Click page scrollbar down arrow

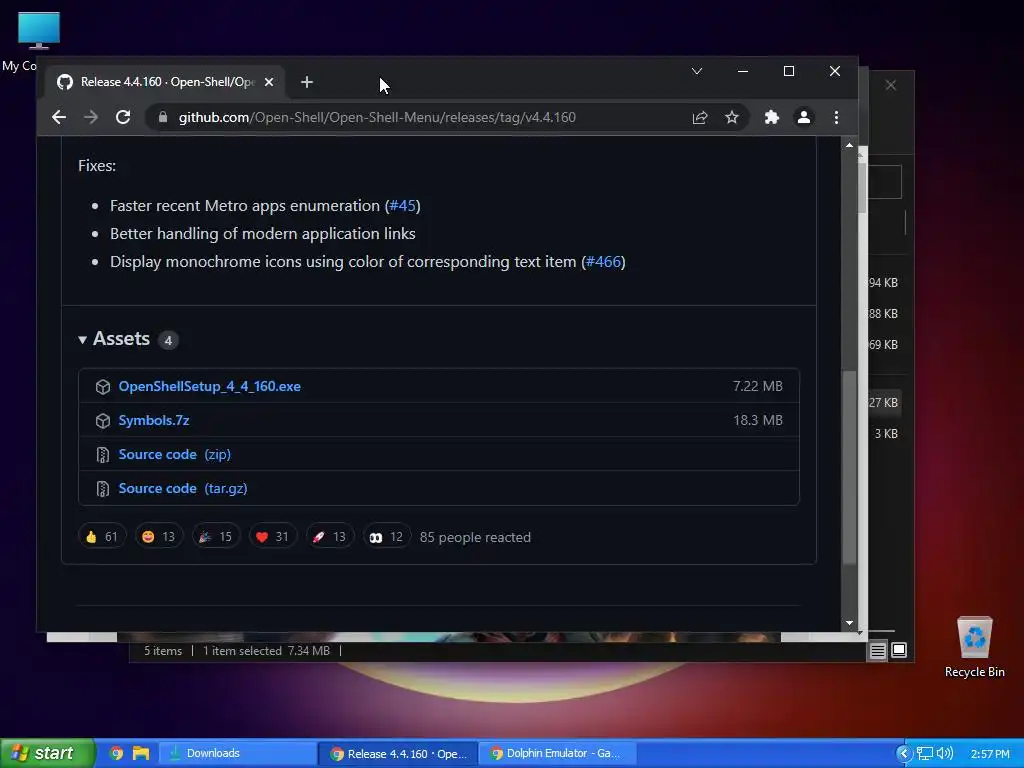pyautogui.click(x=849, y=623)
